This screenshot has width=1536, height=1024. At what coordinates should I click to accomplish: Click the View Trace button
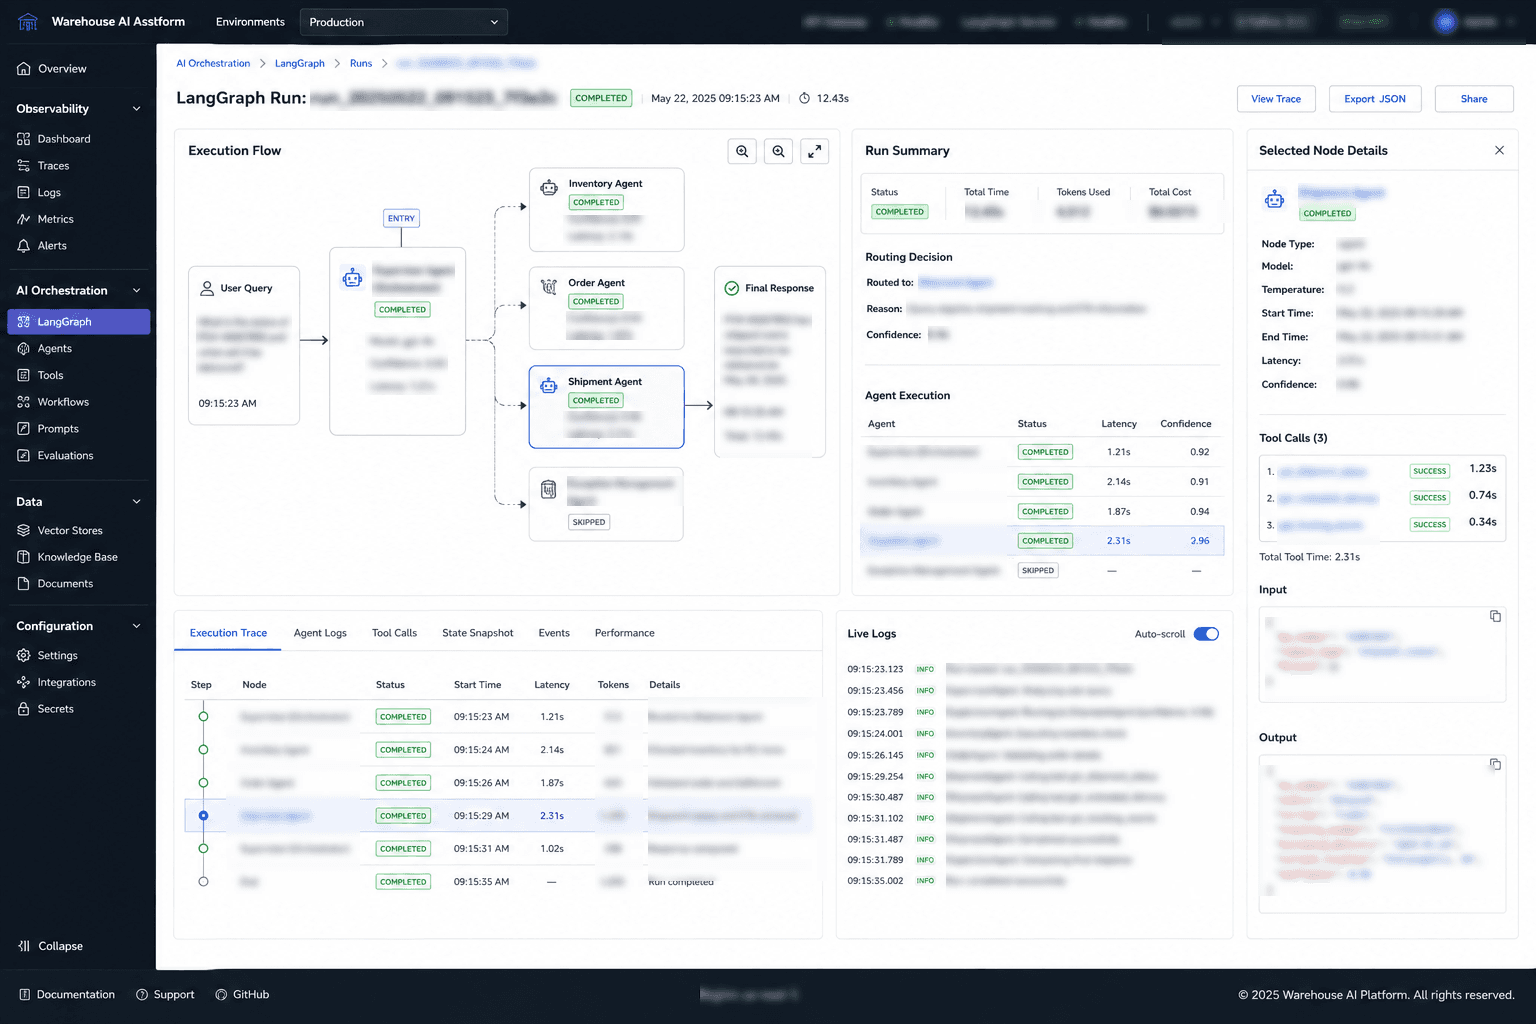[1276, 99]
